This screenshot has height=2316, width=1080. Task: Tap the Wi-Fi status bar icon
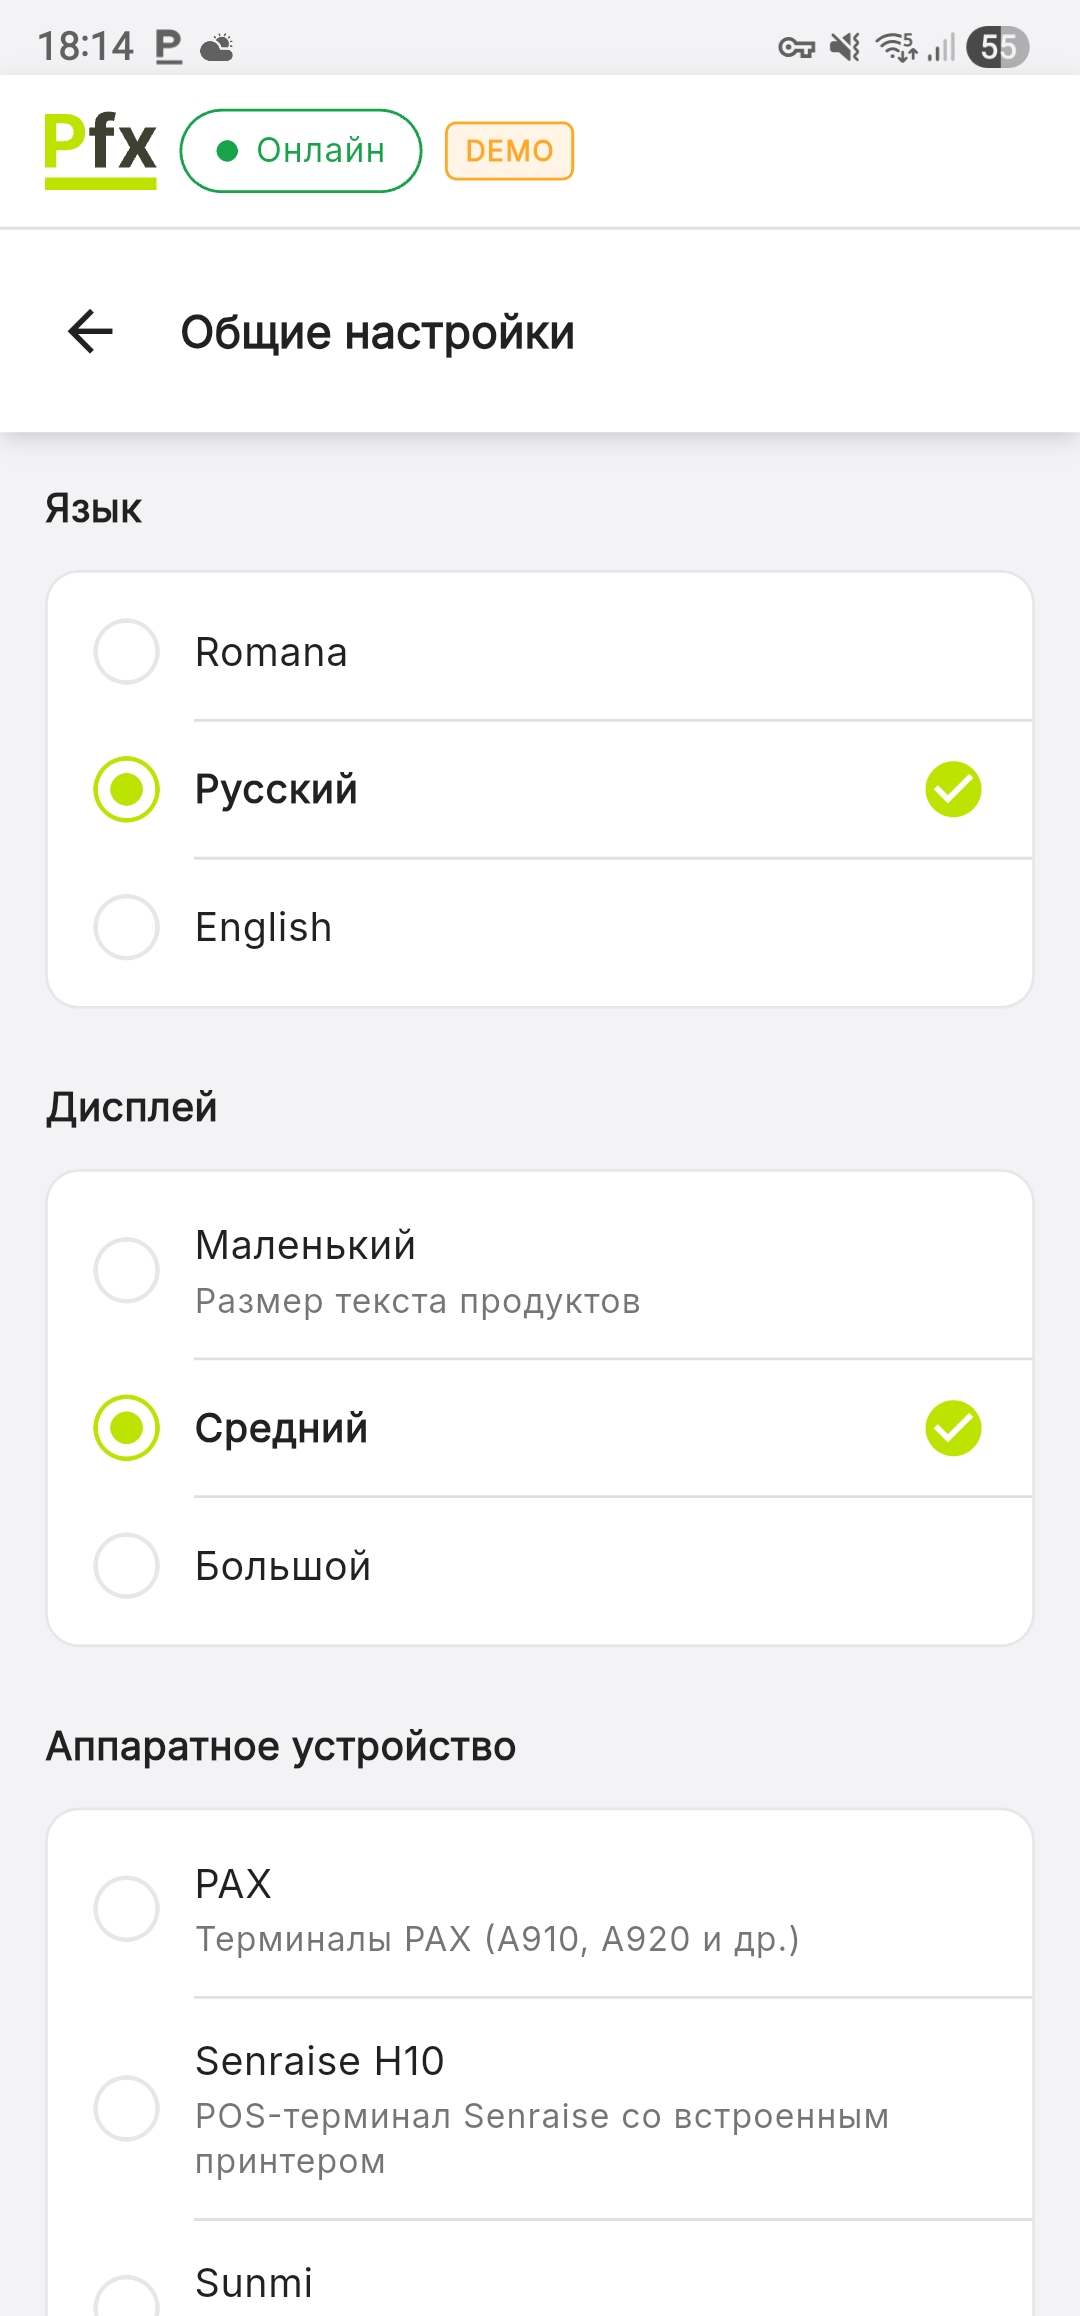(896, 47)
